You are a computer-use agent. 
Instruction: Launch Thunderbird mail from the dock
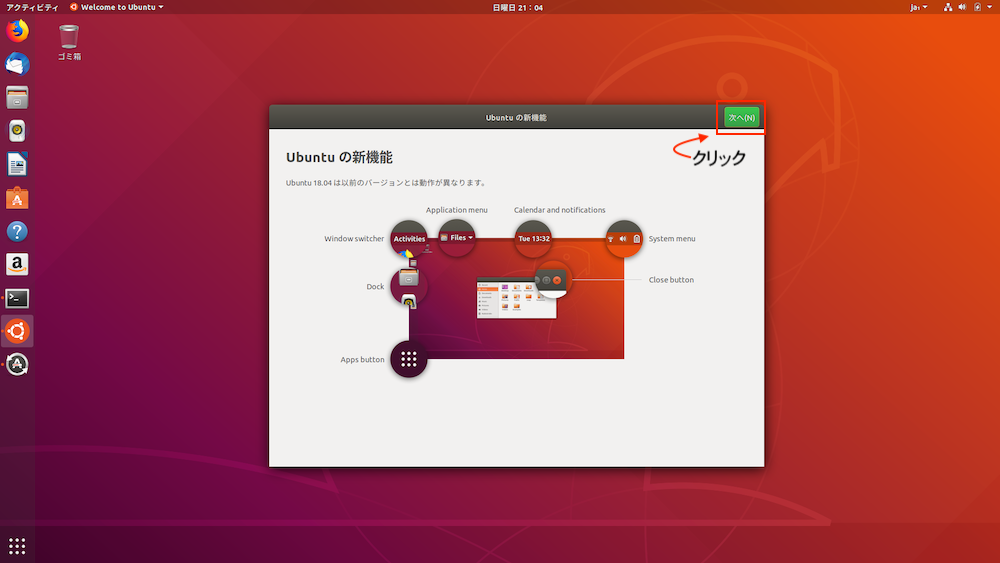click(17, 64)
